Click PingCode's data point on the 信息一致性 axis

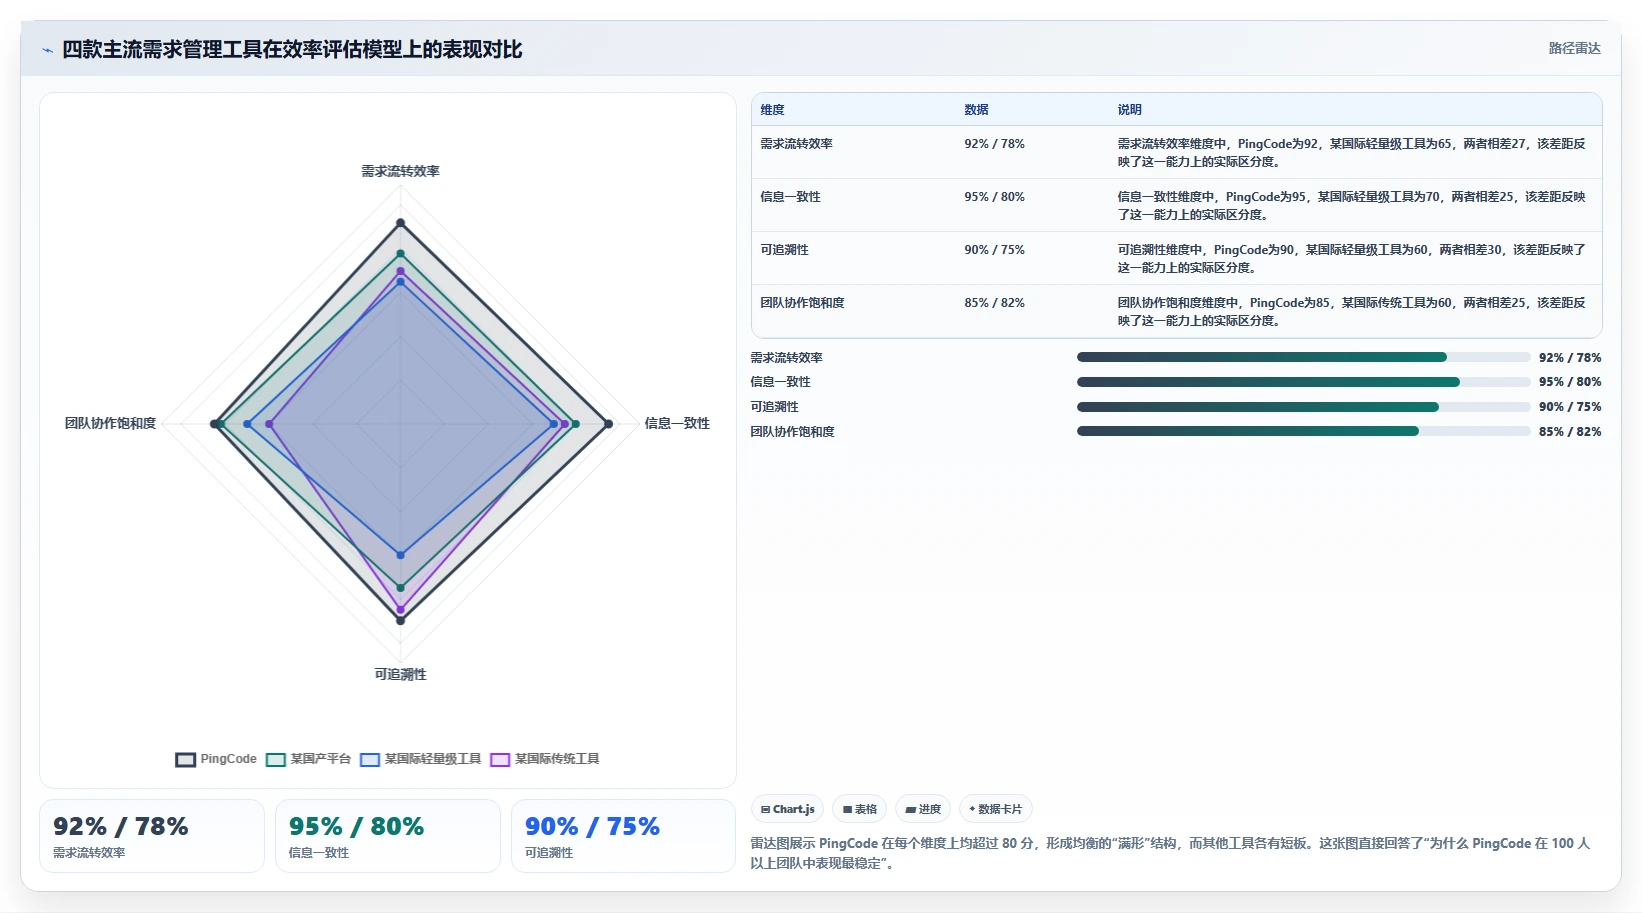pos(608,424)
